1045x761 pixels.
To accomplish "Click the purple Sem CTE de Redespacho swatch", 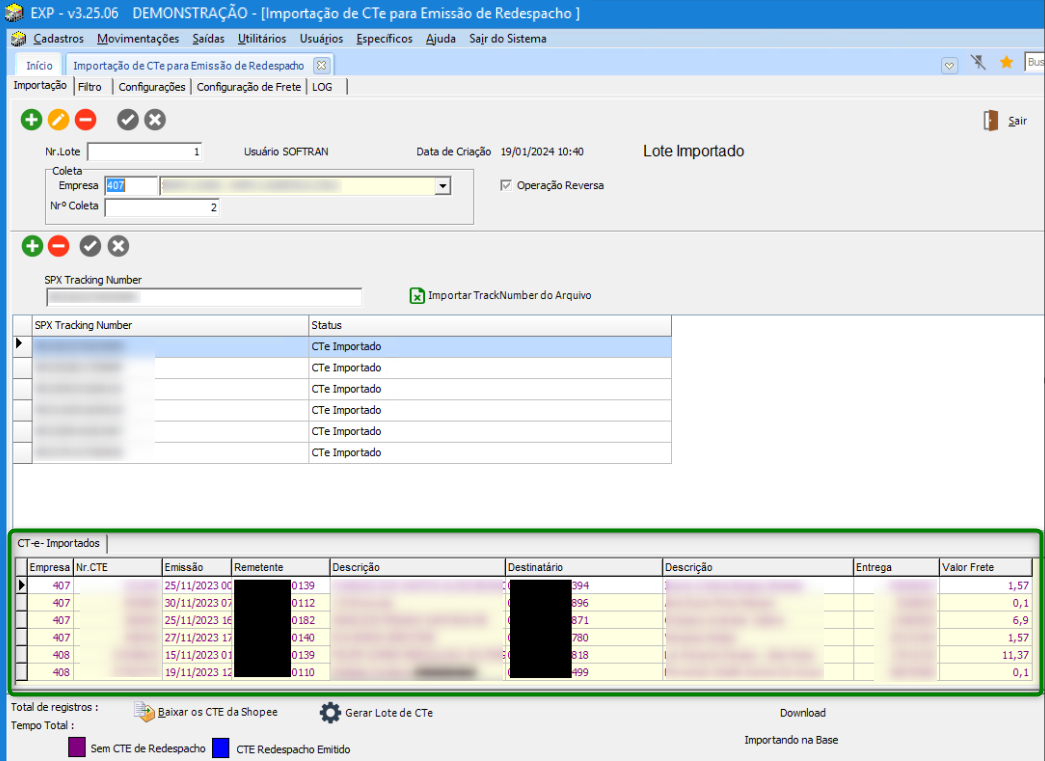I will pos(77,748).
